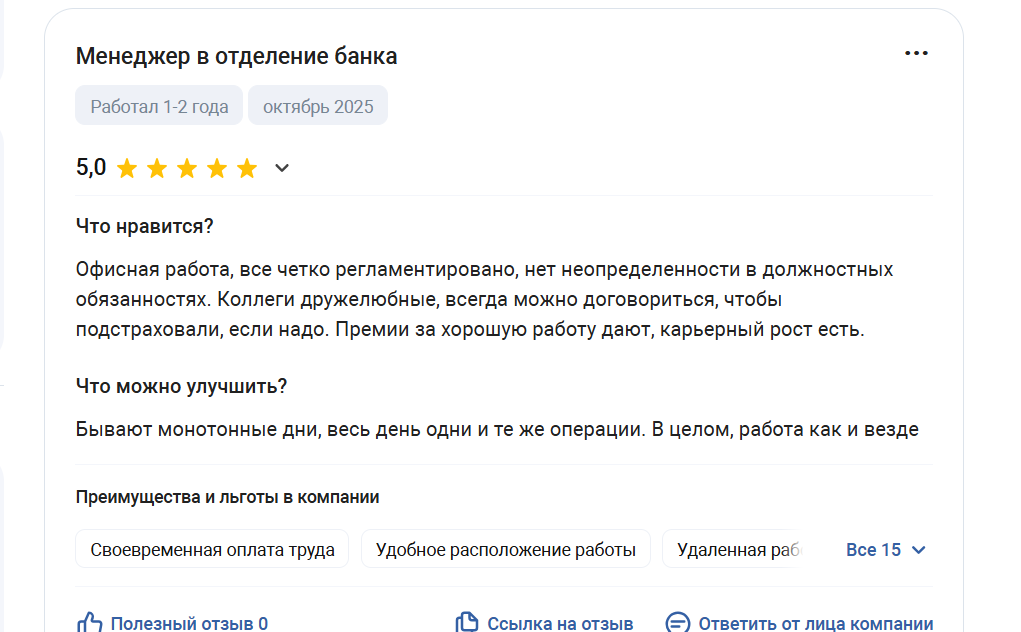Image resolution: width=1021 pixels, height=632 pixels.
Task: Mark review helpful via 'Полезный отзыв 0'
Action: click(x=189, y=623)
